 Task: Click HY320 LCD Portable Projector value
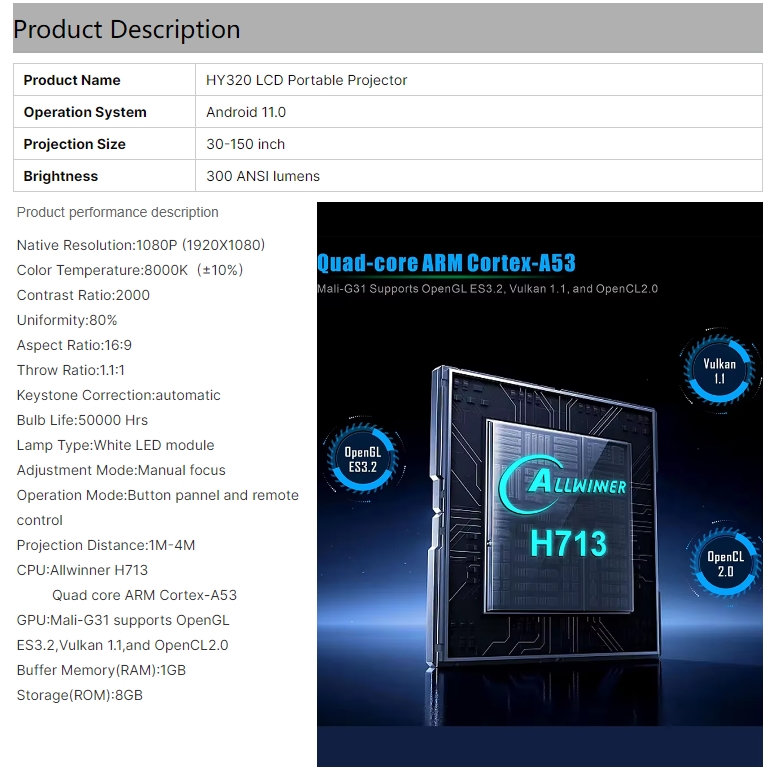coord(306,80)
